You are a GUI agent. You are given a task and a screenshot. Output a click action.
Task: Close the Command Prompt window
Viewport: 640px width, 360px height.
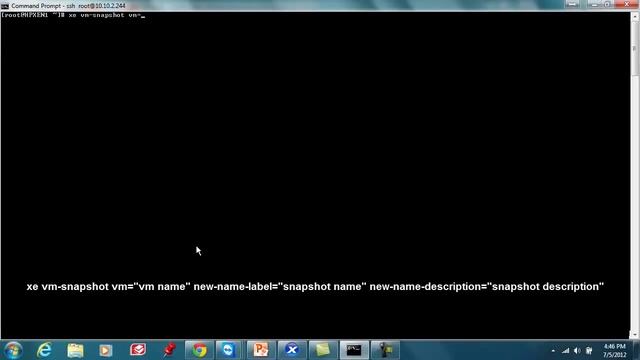pyautogui.click(x=627, y=4)
